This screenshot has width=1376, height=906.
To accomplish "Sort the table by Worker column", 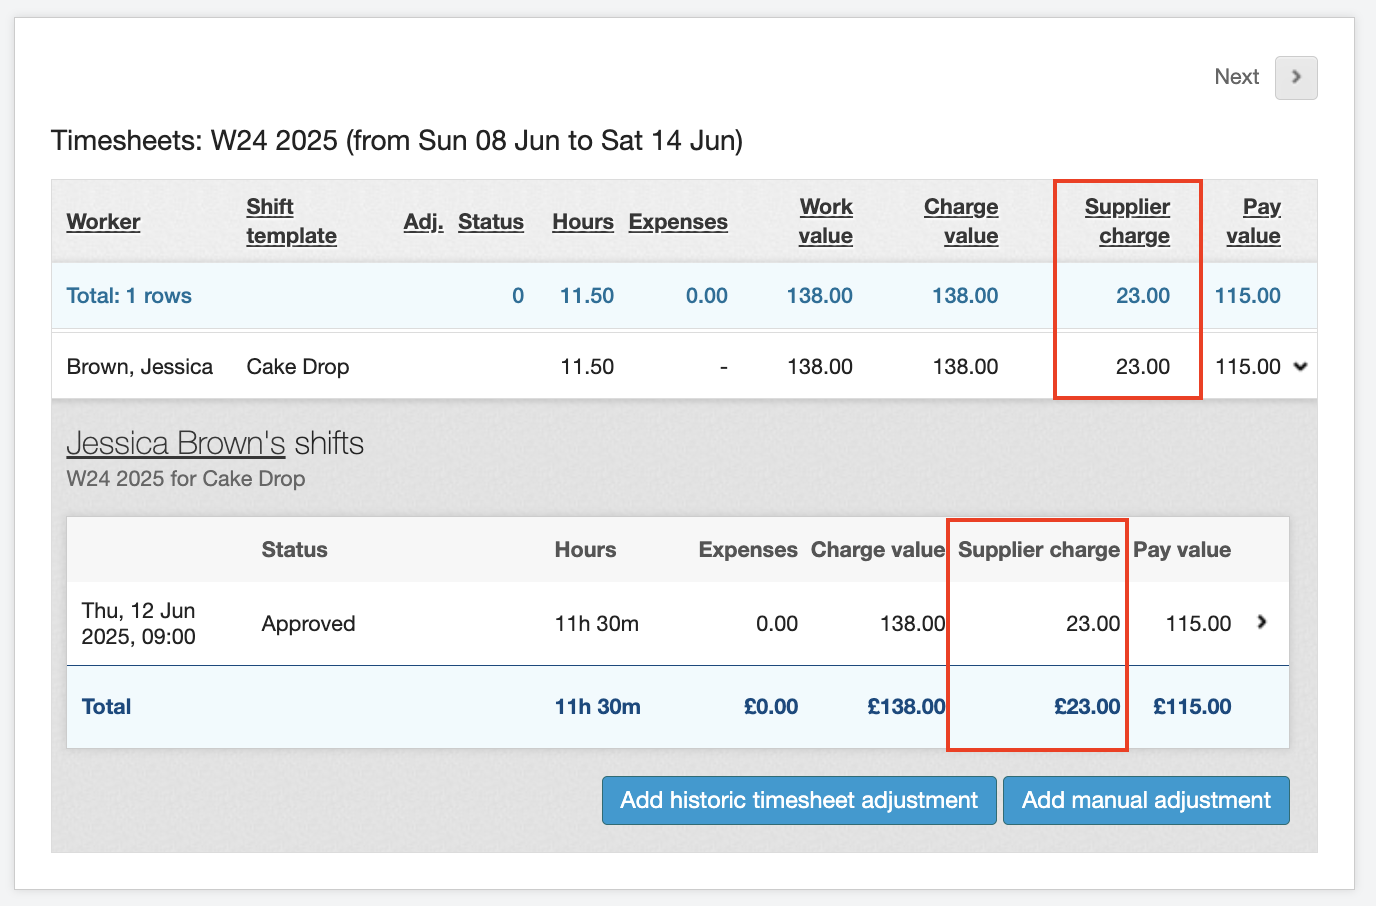I will [103, 222].
